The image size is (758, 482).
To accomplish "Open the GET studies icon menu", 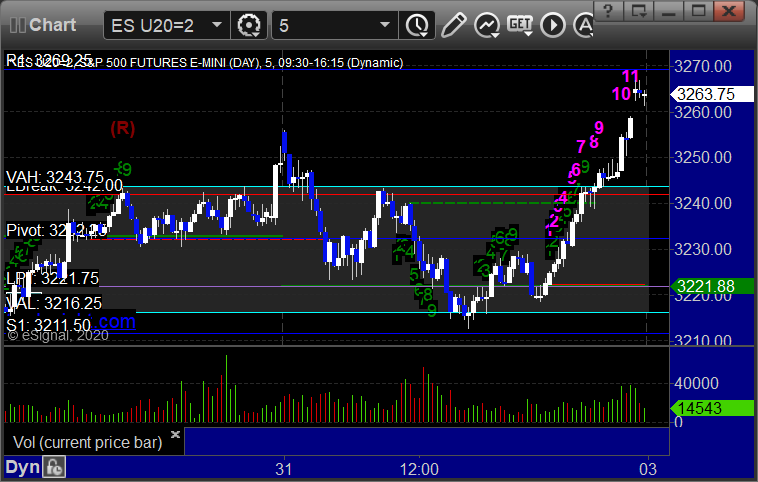I will click(x=520, y=25).
